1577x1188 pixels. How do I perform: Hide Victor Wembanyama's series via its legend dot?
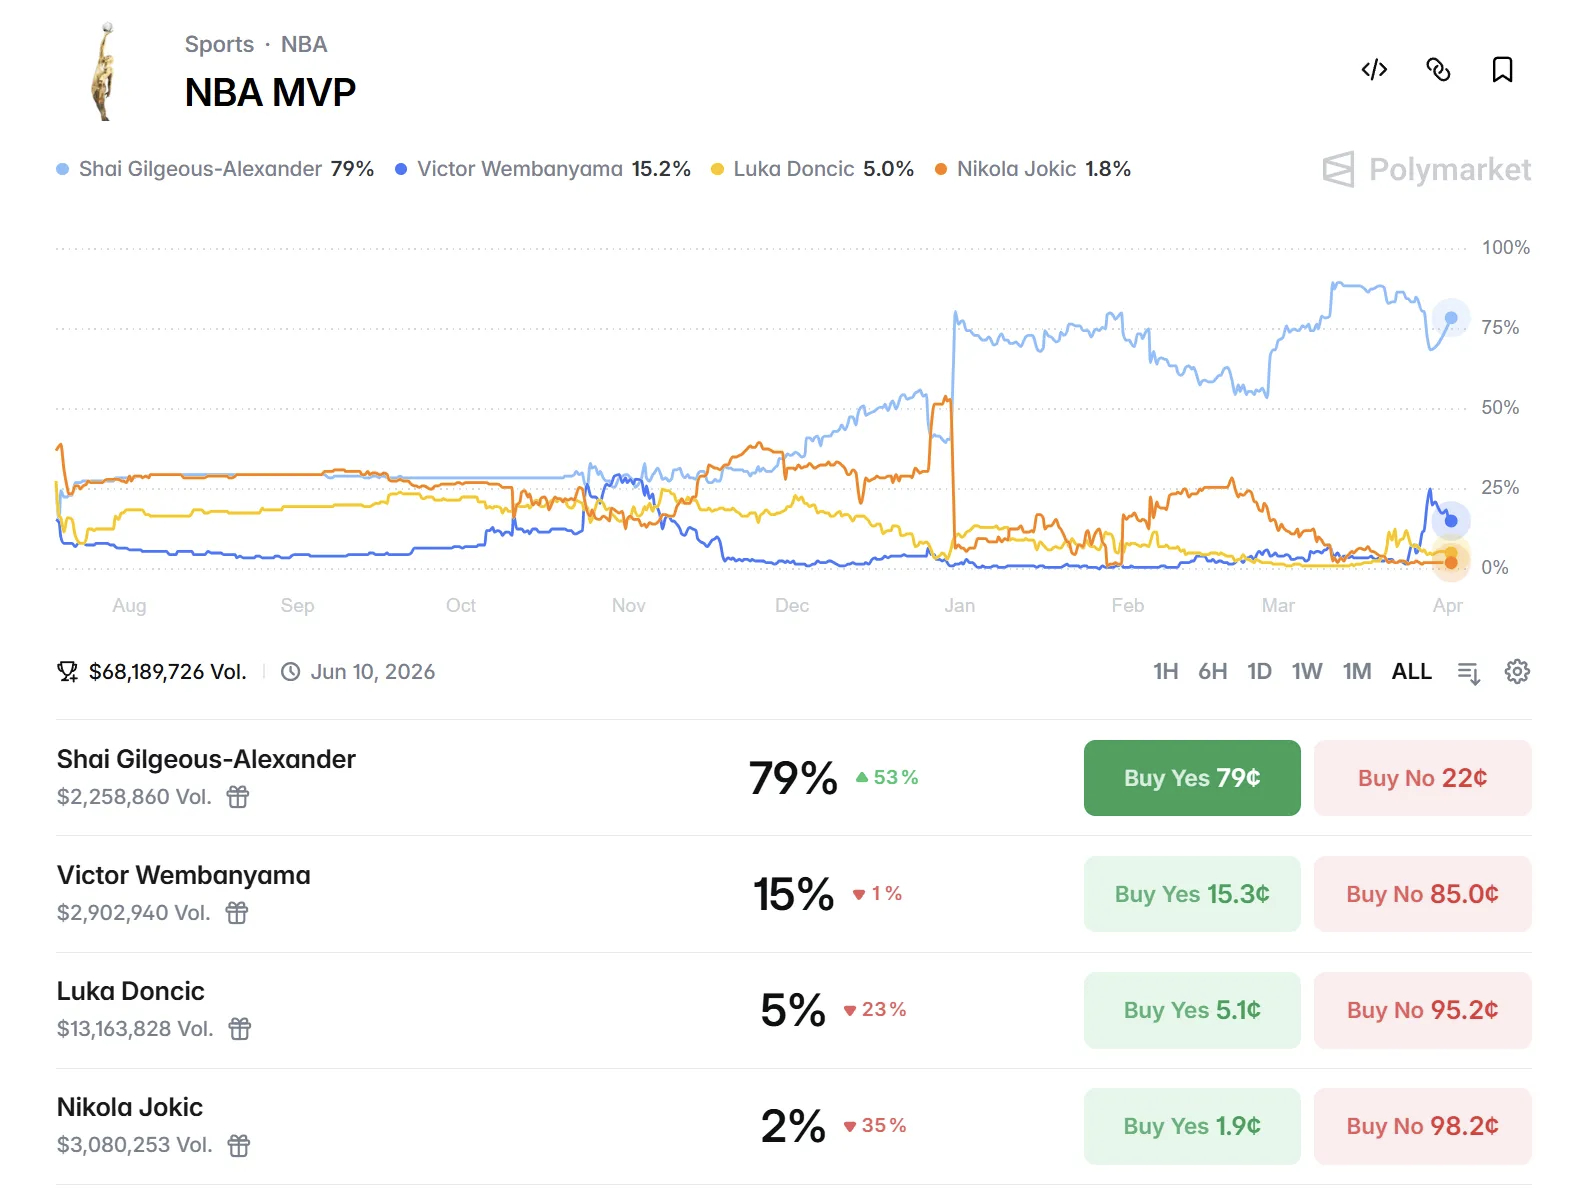click(x=399, y=169)
